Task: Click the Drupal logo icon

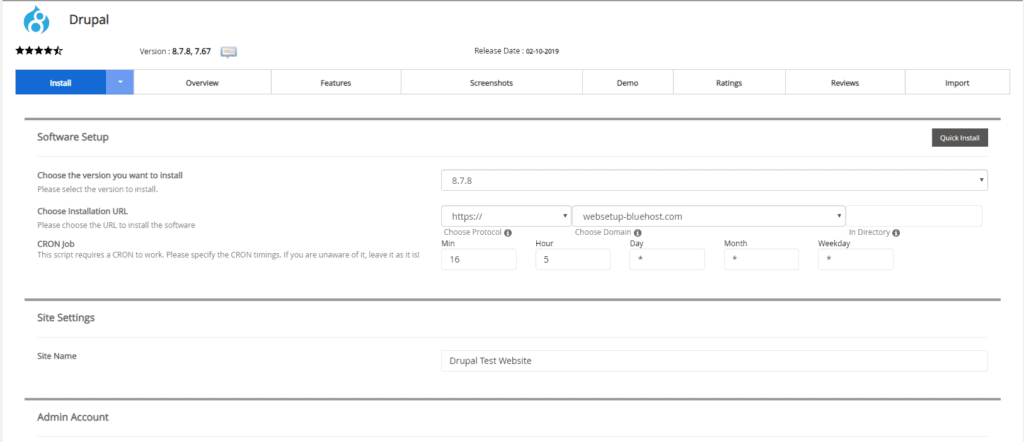Action: click(x=36, y=20)
